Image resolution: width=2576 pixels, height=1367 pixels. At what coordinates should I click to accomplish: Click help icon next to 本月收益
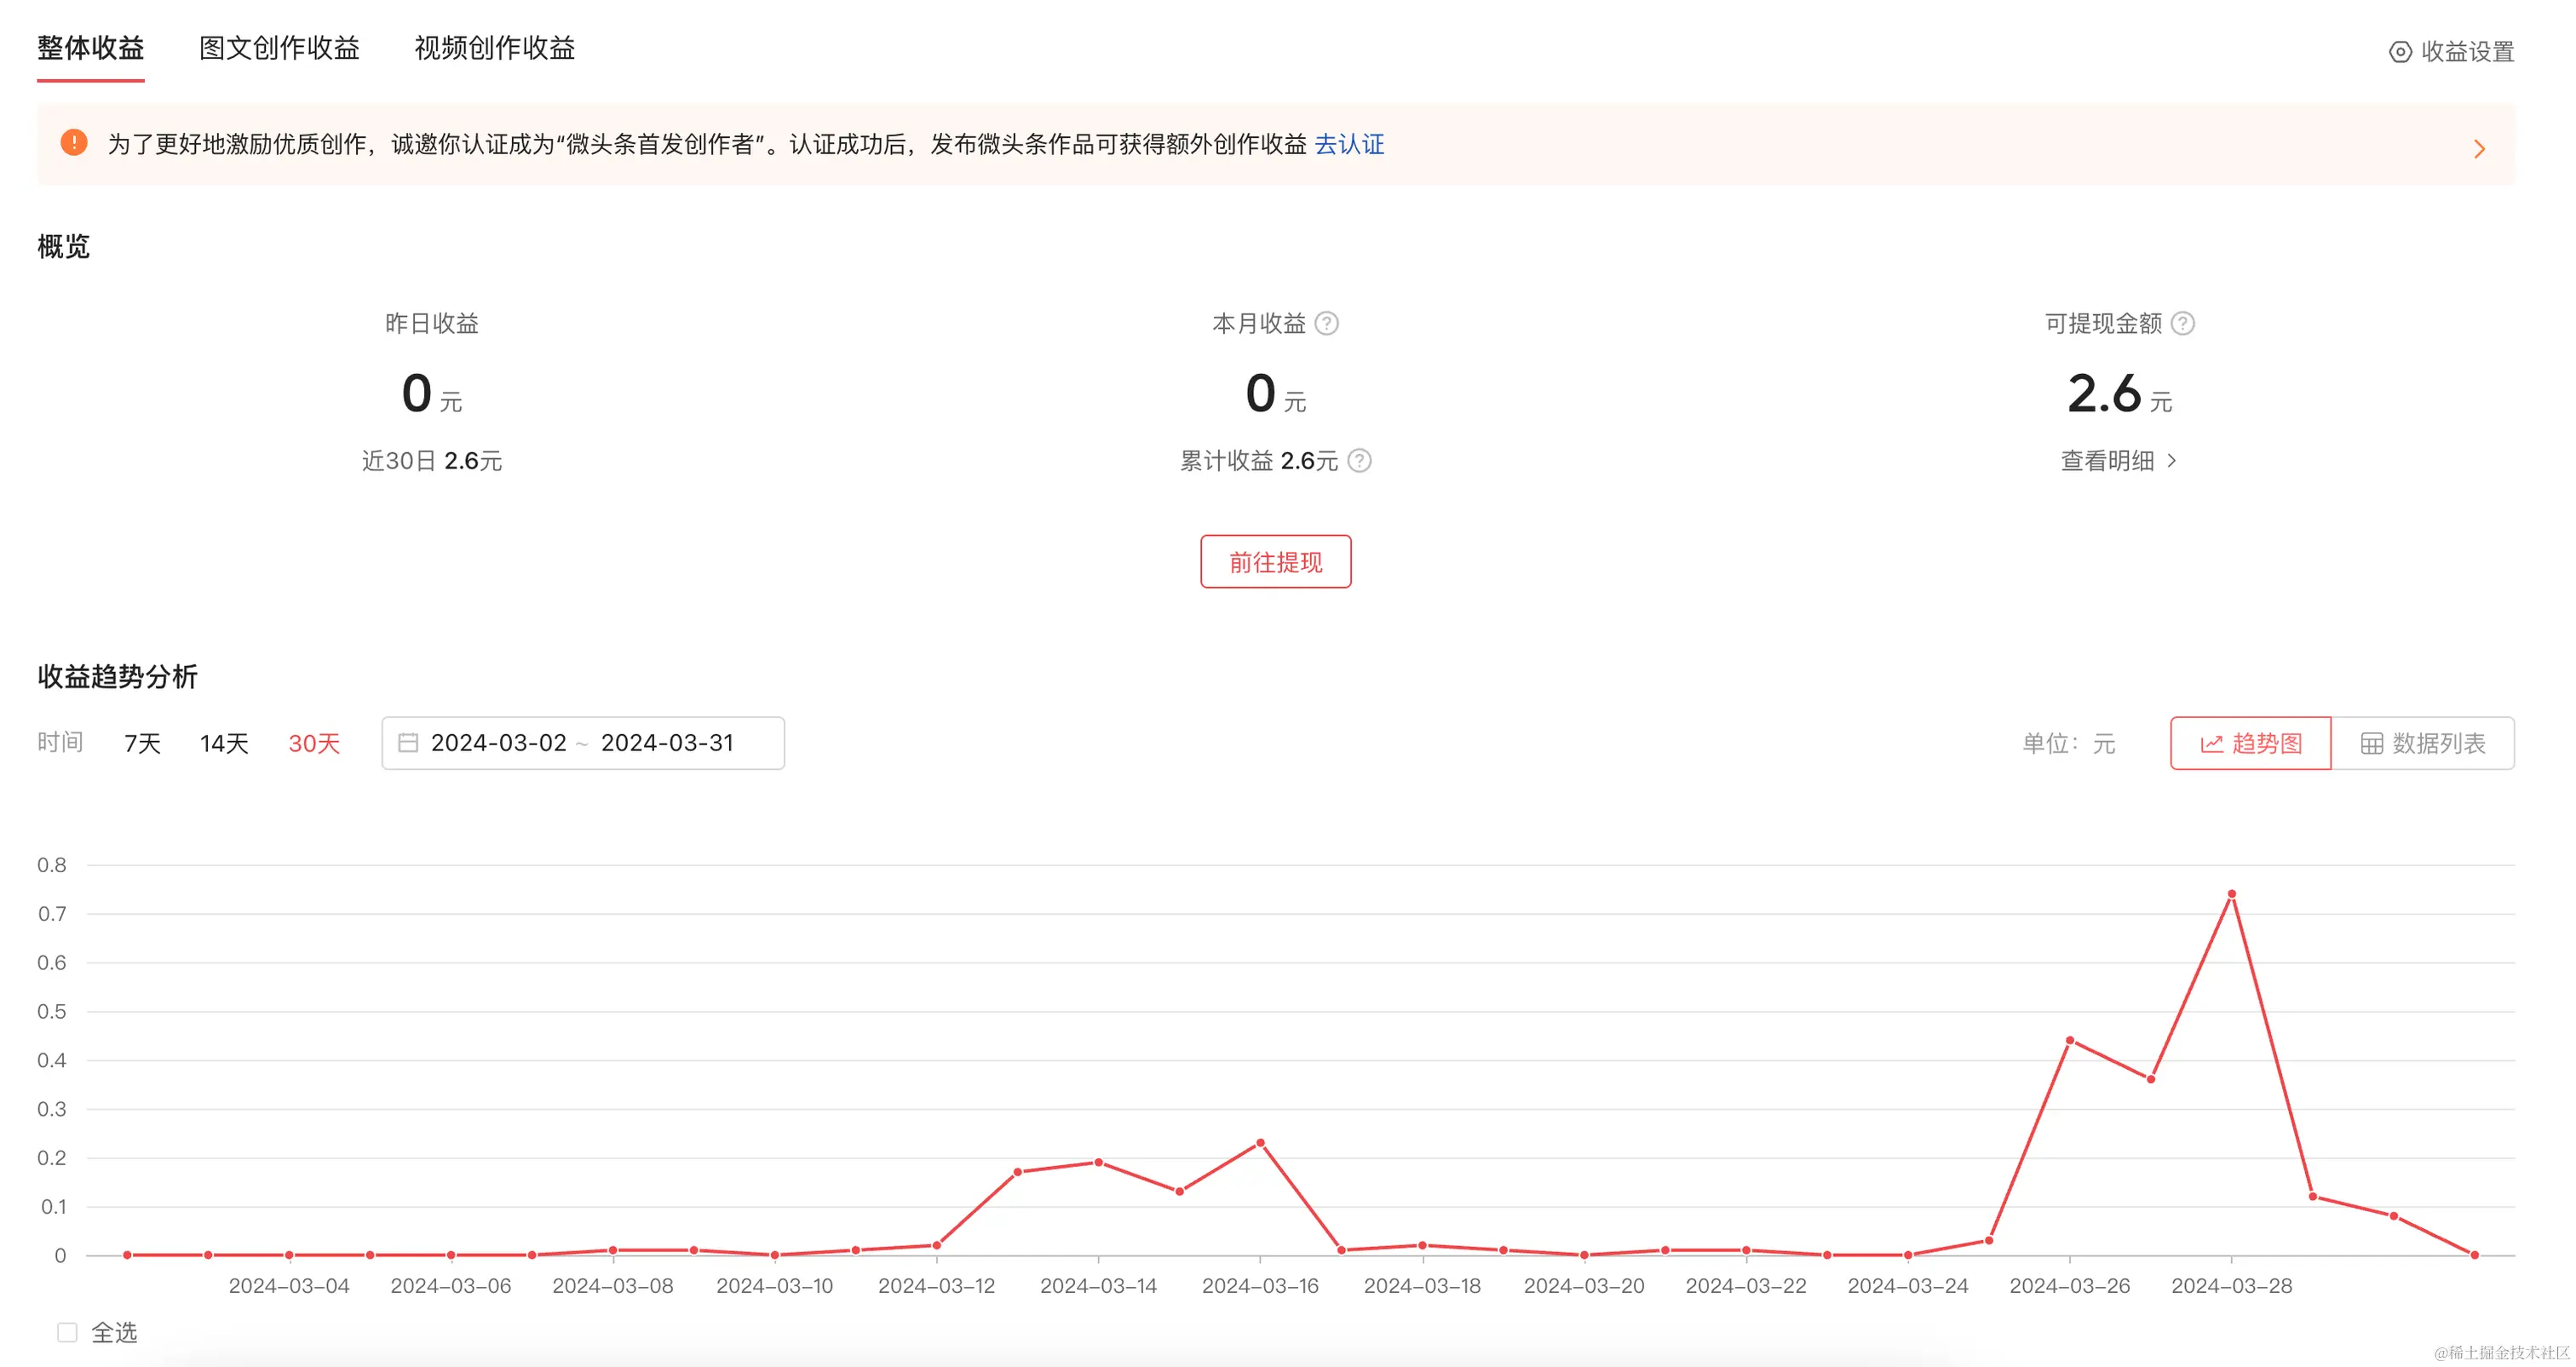click(x=1326, y=323)
